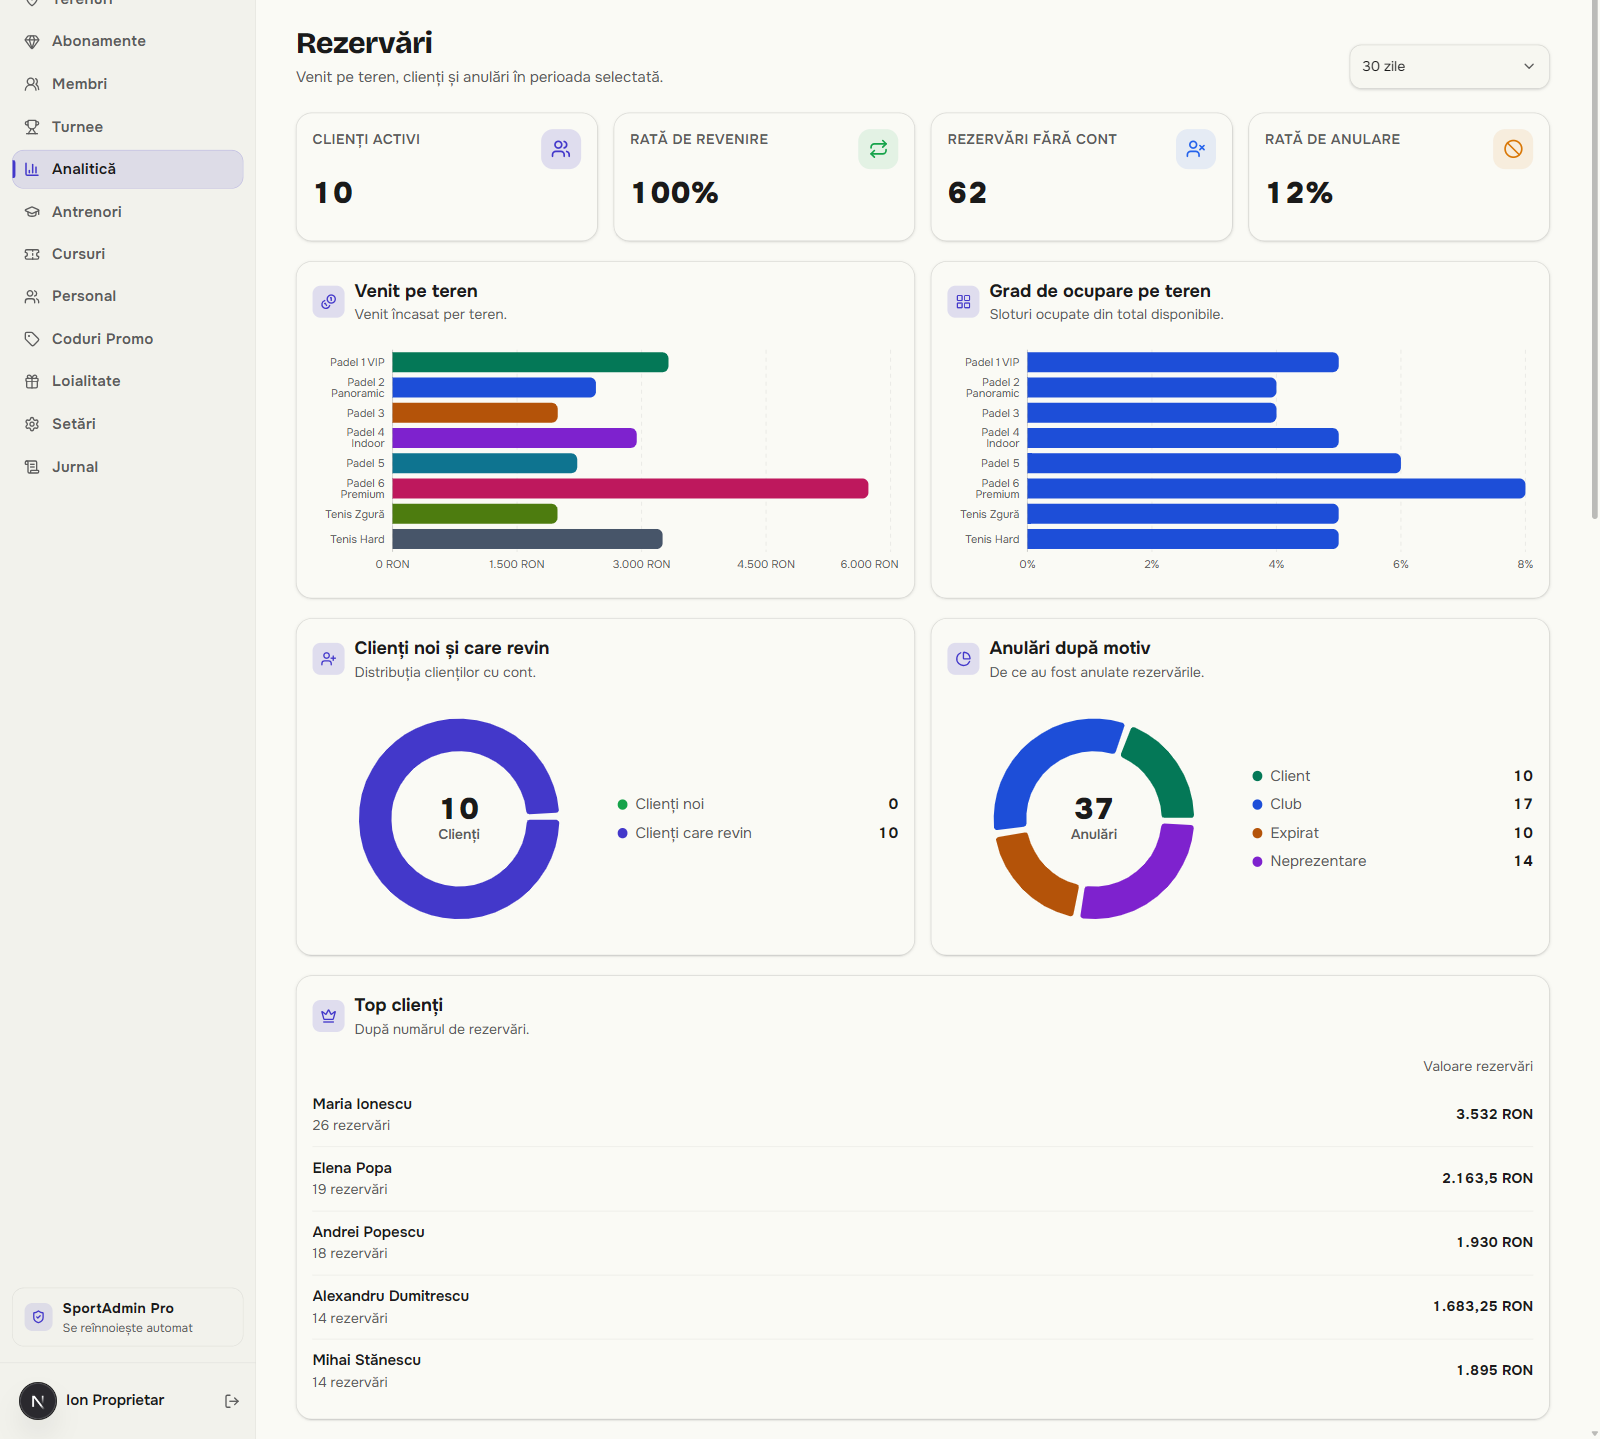
Task: Click the Anulări după motiv pie icon
Action: [x=963, y=659]
